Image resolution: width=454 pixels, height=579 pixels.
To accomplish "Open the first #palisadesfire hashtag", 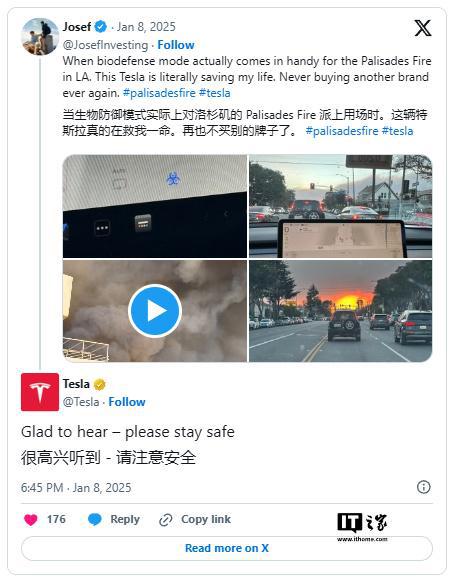I will click(x=159, y=93).
